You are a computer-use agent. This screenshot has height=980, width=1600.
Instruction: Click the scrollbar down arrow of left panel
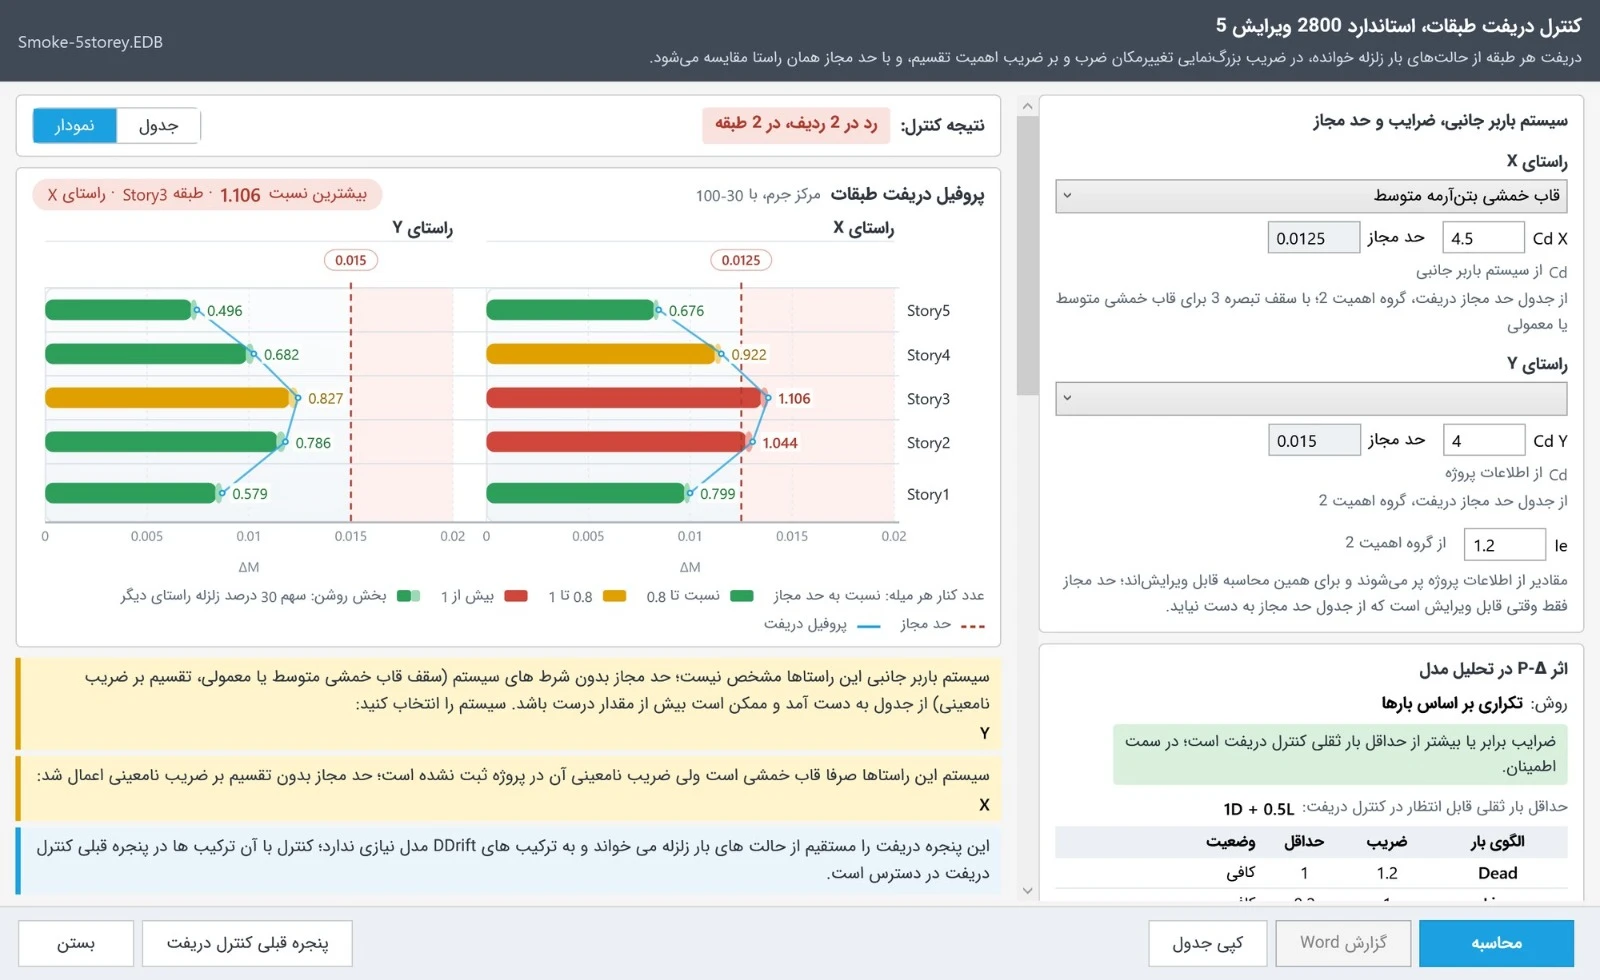tap(1027, 890)
